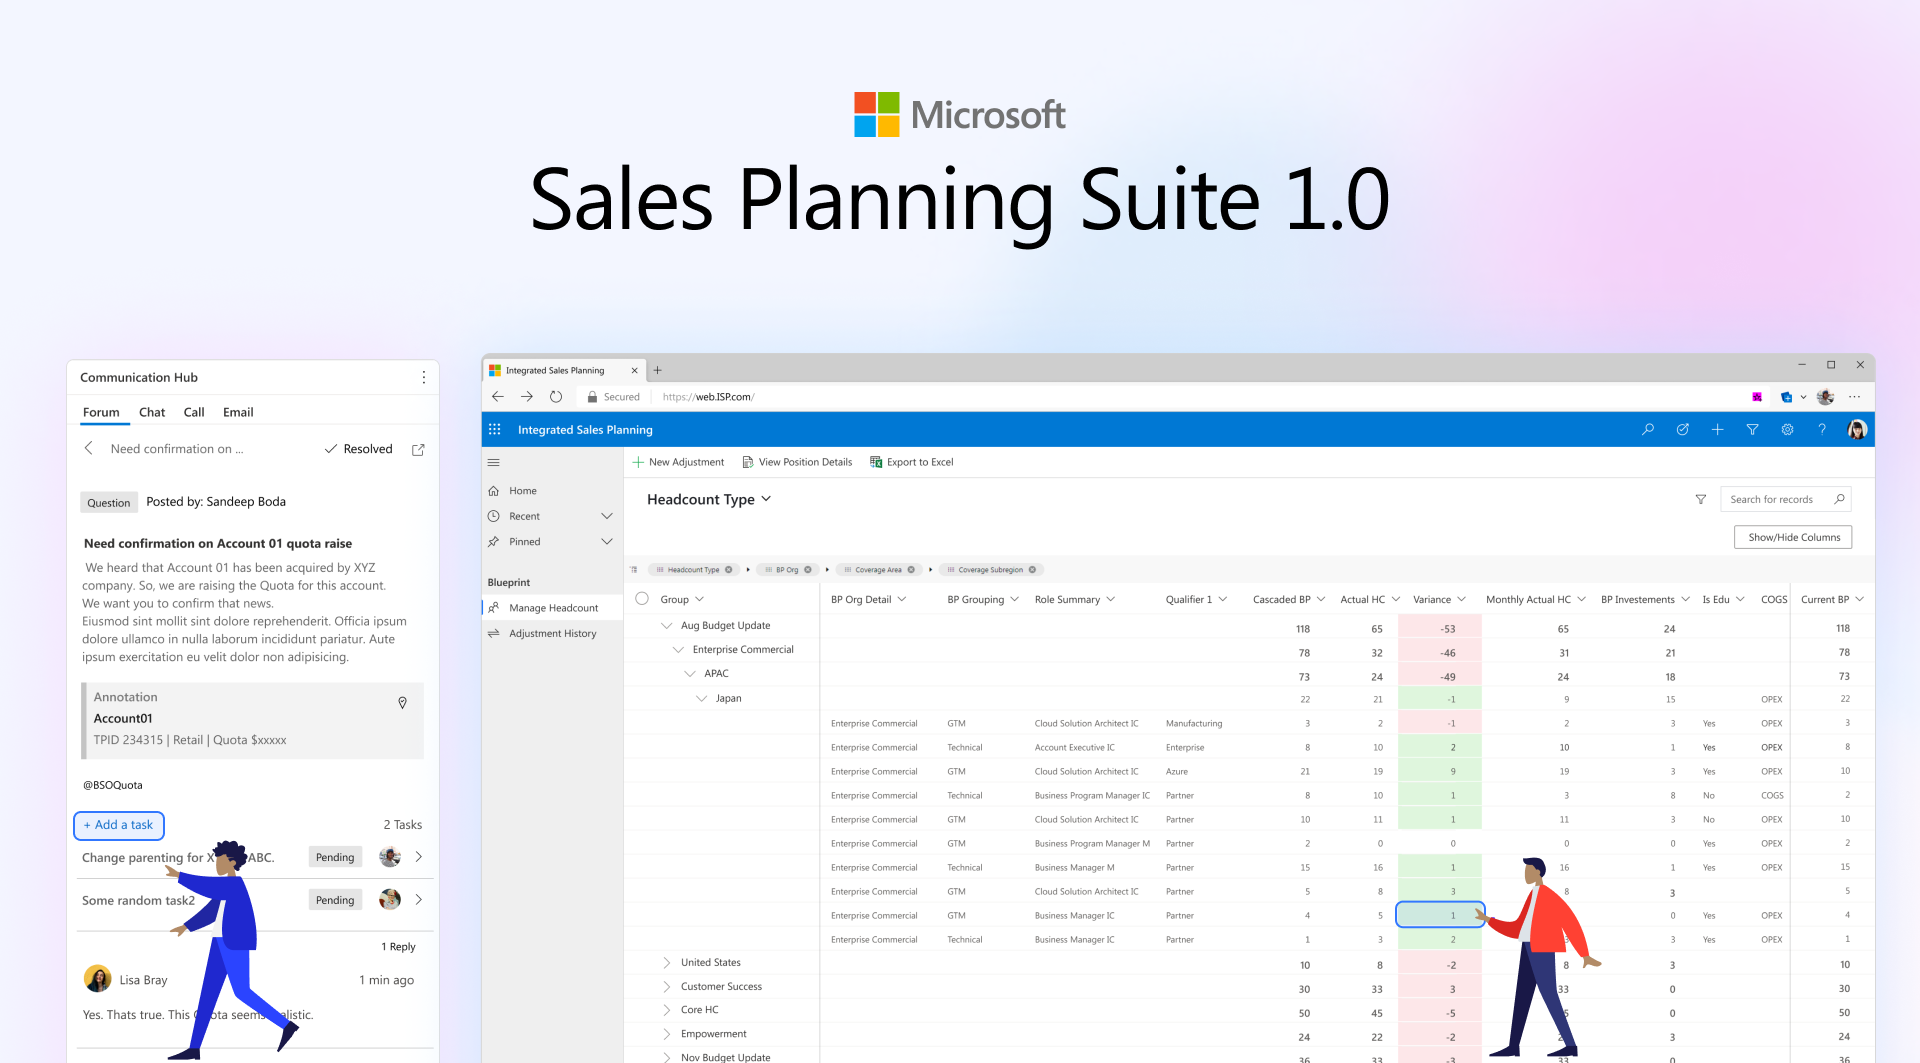Image resolution: width=1920 pixels, height=1063 pixels.
Task: Expand the Recent section chevron
Action: click(x=607, y=516)
